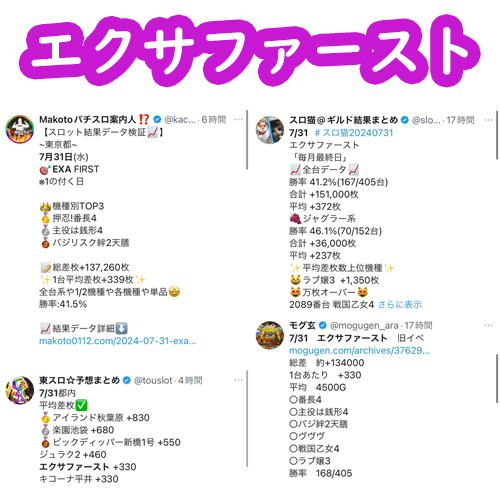500x491 pixels.
Task: Open @touslot user handle
Action: pyautogui.click(x=153, y=380)
